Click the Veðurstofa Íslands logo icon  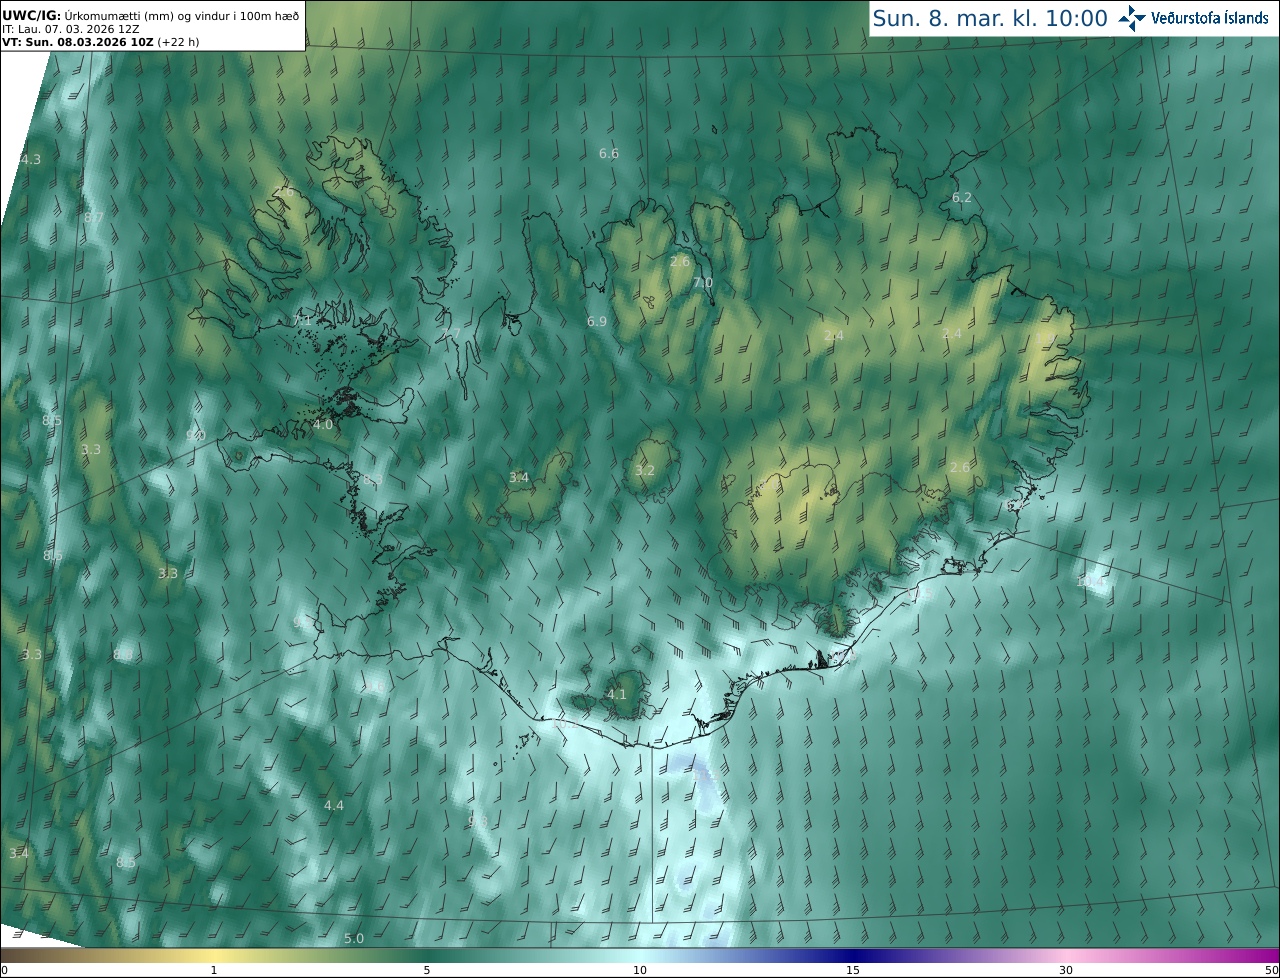[x=1132, y=18]
